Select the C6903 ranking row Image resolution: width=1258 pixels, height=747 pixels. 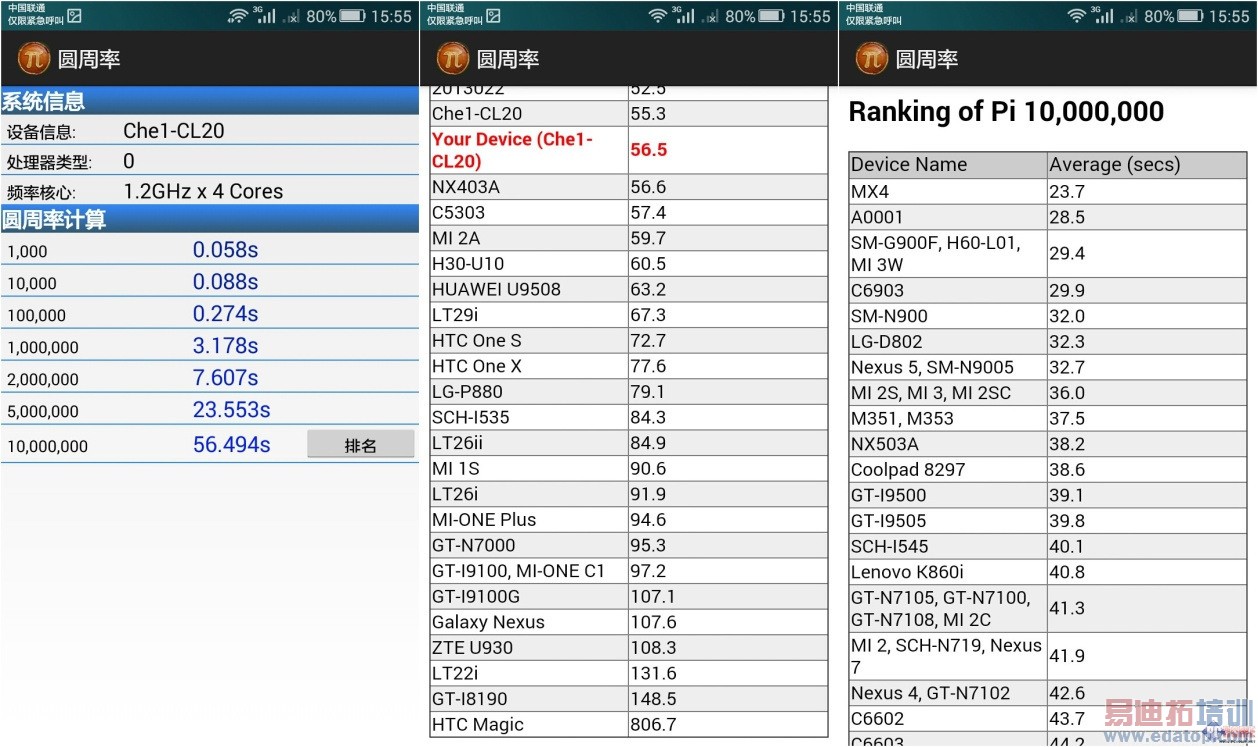click(x=1048, y=290)
